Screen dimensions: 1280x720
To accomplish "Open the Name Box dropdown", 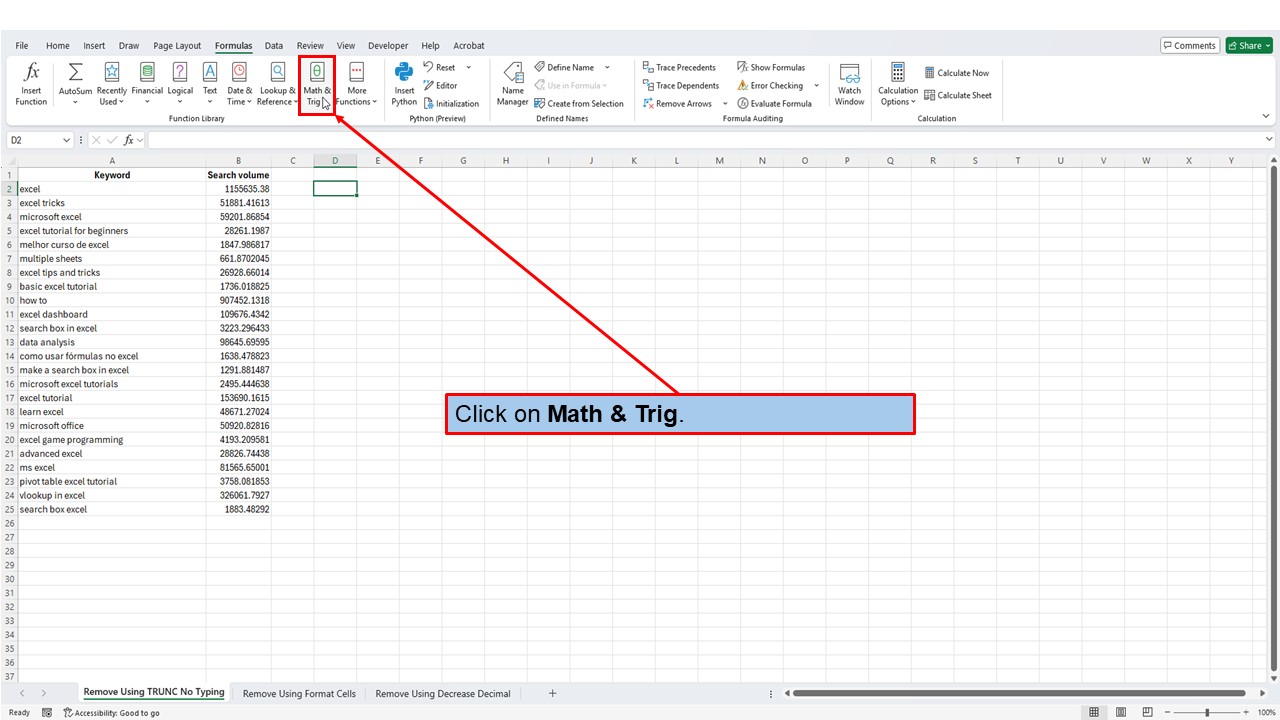I will [x=65, y=140].
